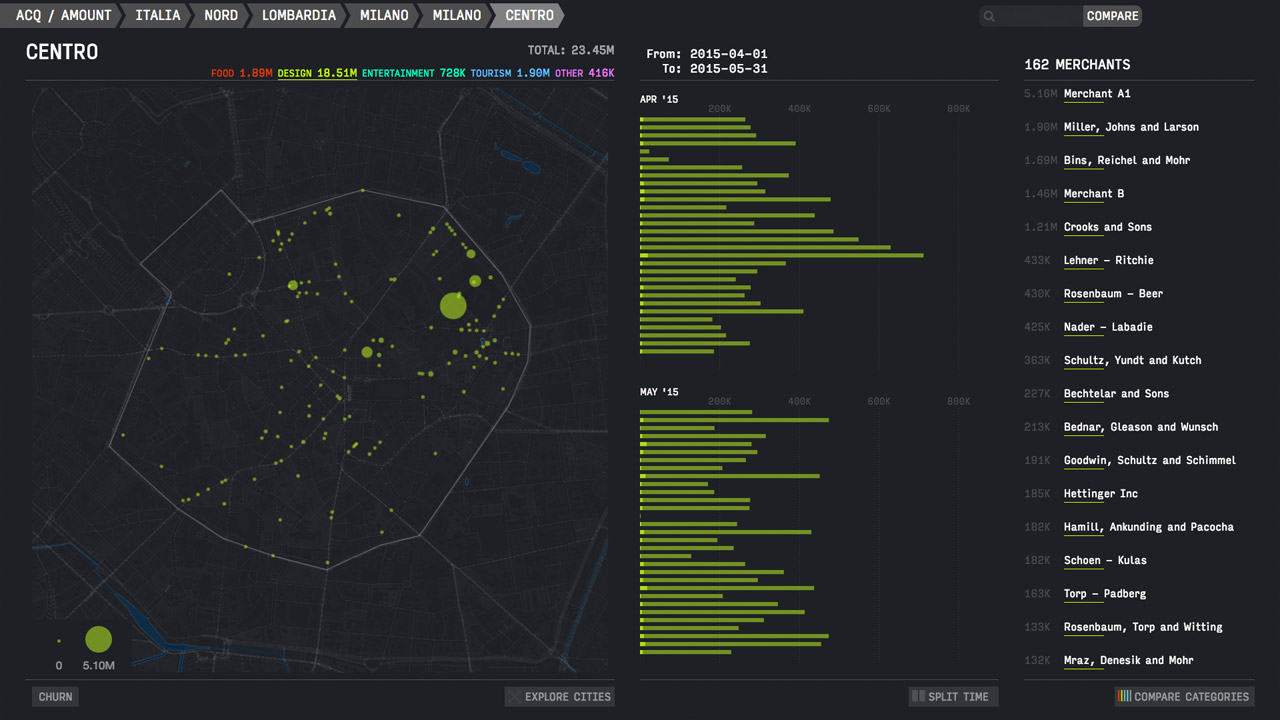This screenshot has height=720, width=1280.
Task: Open Torp – Padberg merchant
Action: point(1105,594)
